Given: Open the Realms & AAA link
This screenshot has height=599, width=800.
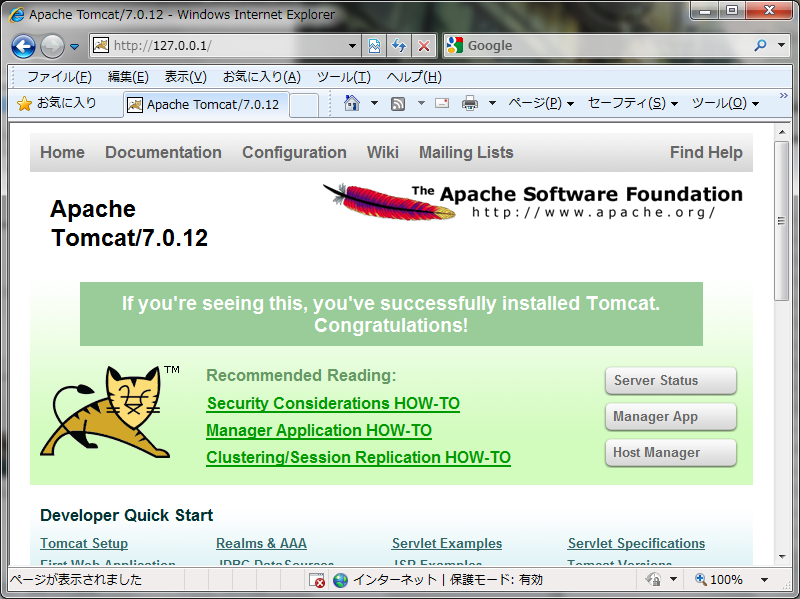Looking at the screenshot, I should (261, 543).
